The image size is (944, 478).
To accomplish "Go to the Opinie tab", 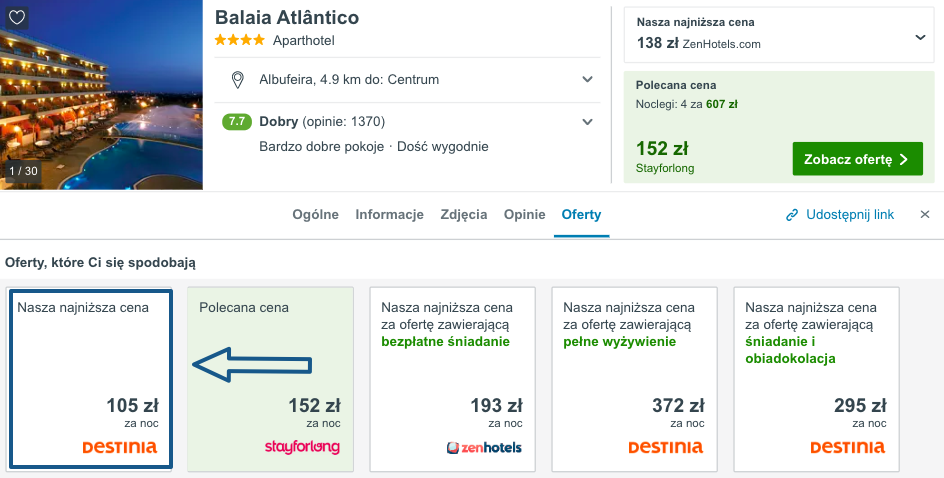I will click(x=524, y=214).
